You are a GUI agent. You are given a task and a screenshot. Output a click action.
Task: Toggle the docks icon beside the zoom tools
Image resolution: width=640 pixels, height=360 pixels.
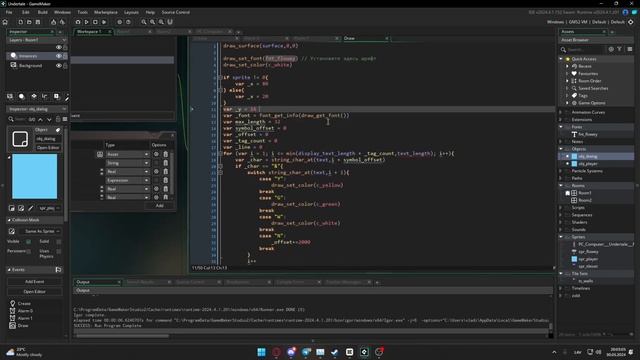(x=170, y=22)
